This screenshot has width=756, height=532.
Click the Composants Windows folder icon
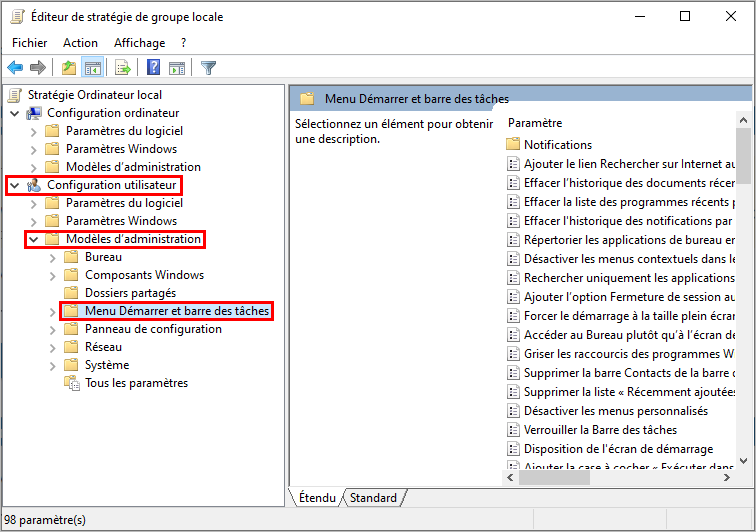[x=71, y=275]
